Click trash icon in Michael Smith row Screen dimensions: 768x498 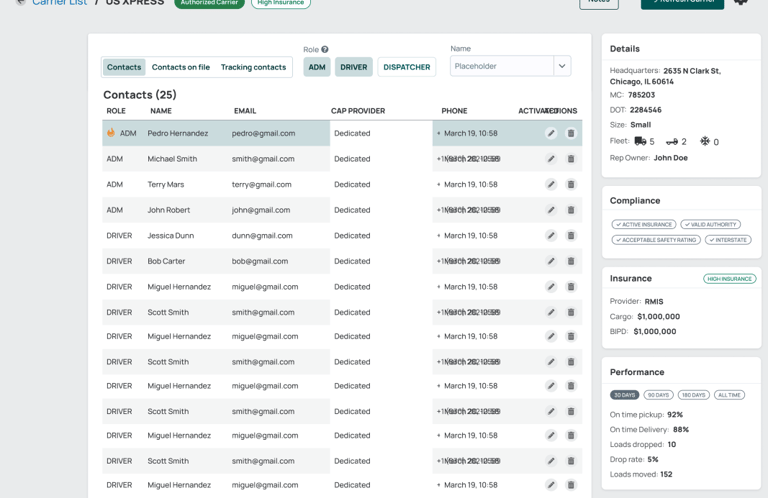point(571,159)
